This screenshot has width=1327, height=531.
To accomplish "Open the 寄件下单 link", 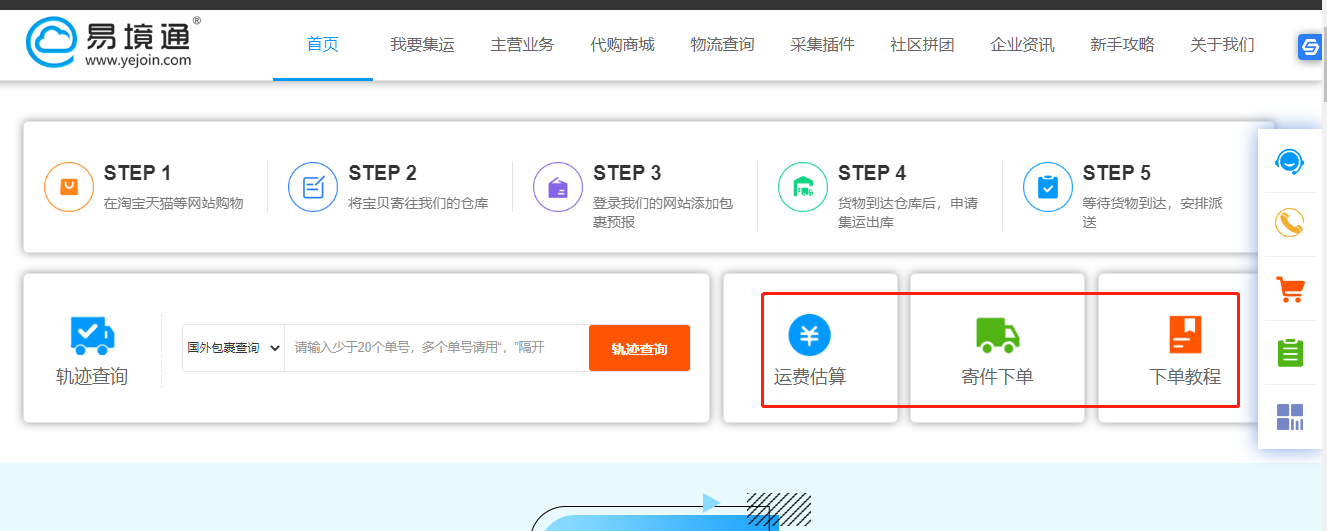I will (x=997, y=377).
